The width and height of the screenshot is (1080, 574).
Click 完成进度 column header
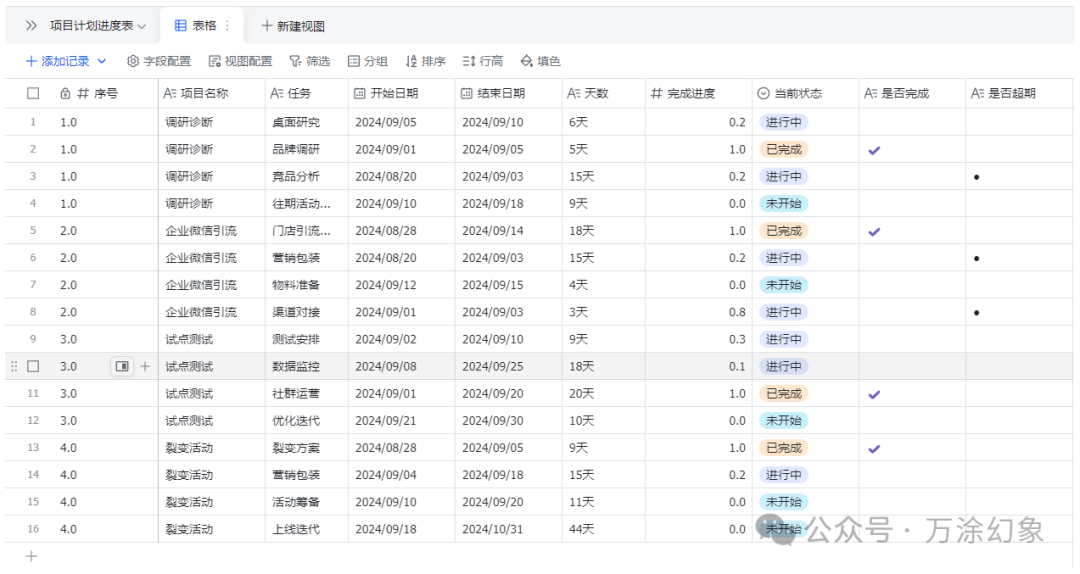coord(698,93)
